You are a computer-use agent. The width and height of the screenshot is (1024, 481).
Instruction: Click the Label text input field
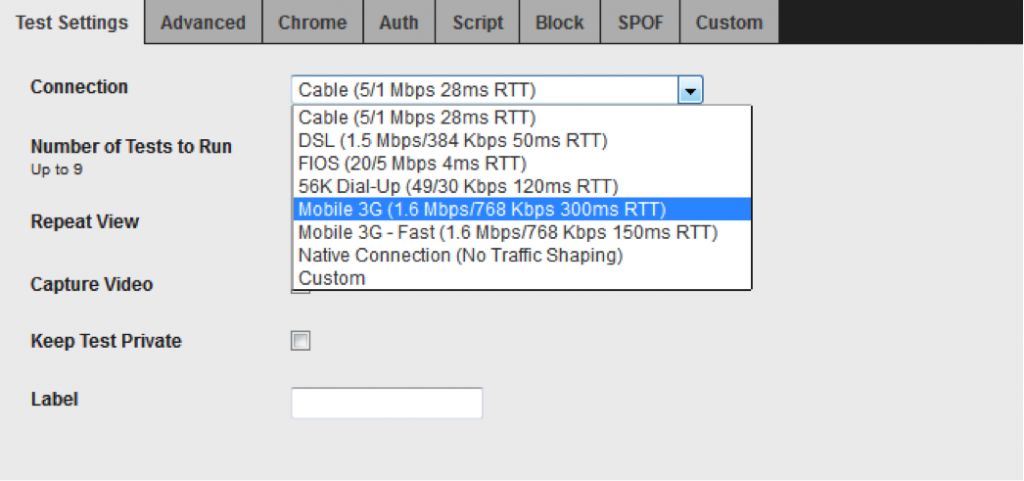(387, 402)
